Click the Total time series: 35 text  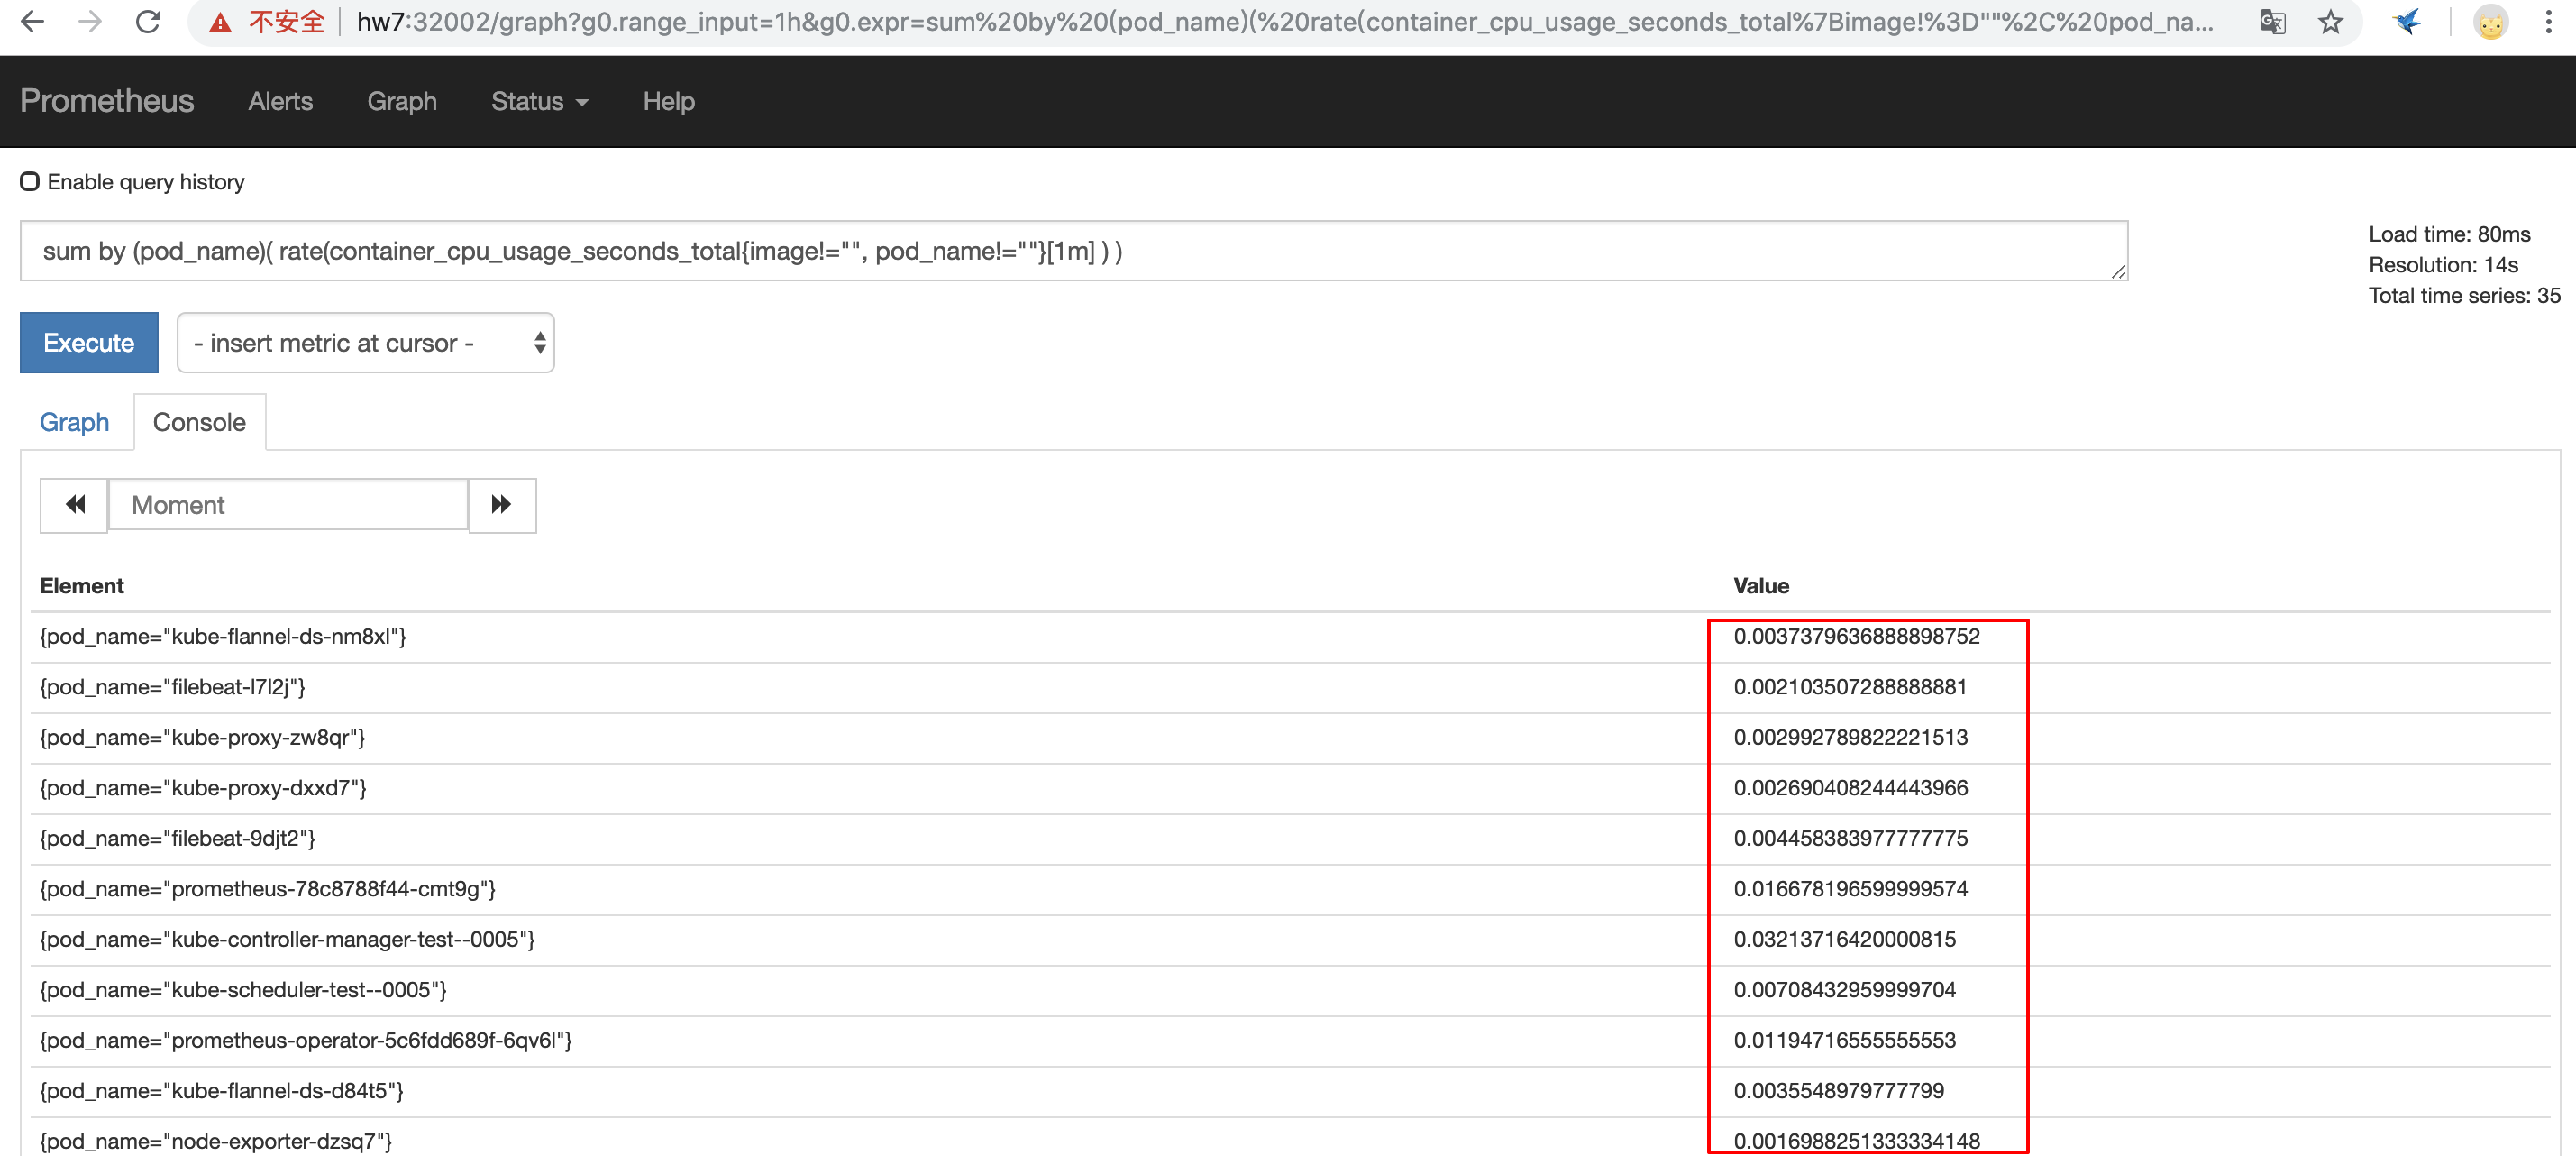pos(2464,296)
